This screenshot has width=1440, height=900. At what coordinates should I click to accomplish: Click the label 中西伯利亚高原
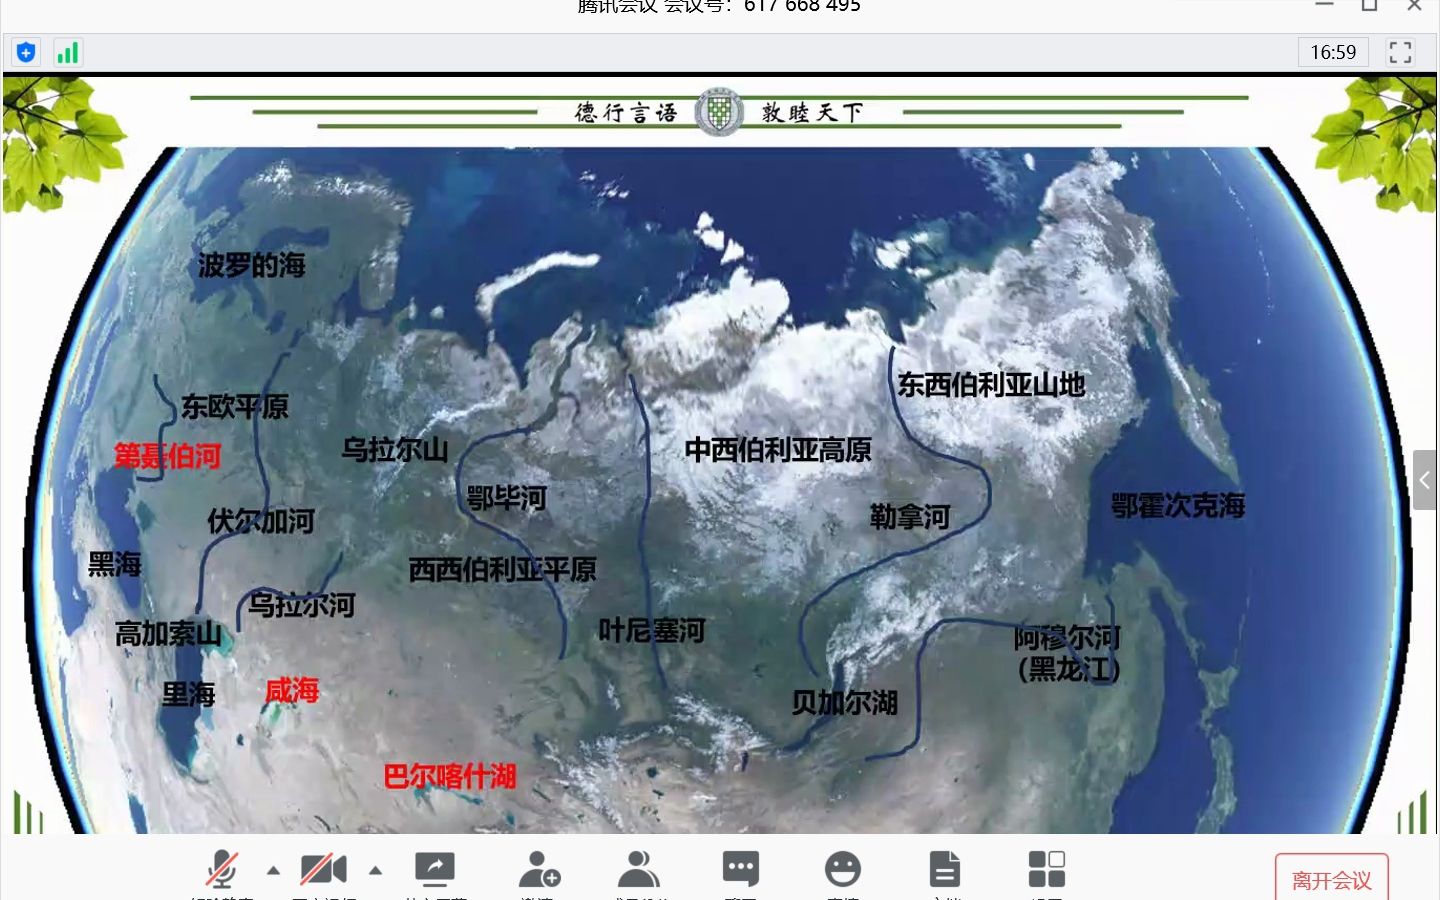coord(778,450)
